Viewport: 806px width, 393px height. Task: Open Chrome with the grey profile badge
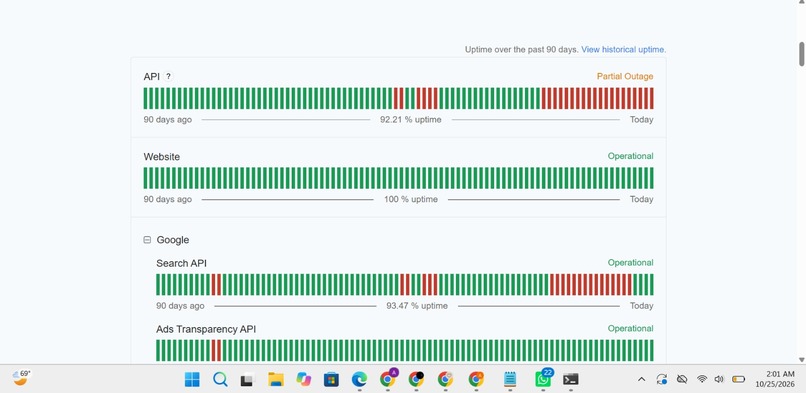(446, 379)
